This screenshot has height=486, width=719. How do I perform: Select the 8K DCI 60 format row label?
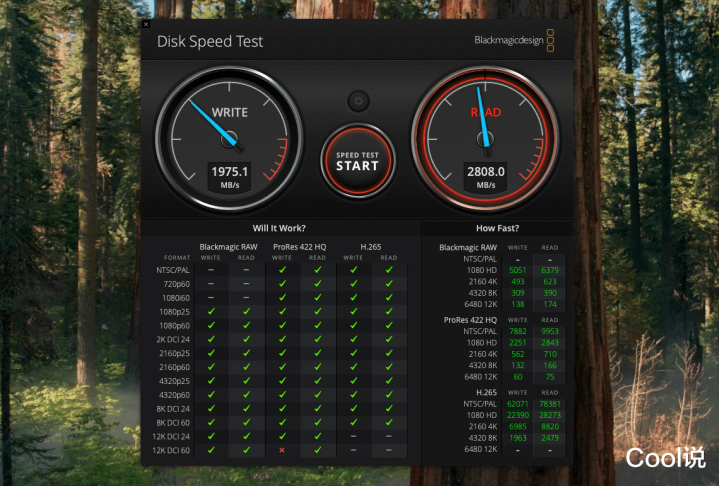173,423
